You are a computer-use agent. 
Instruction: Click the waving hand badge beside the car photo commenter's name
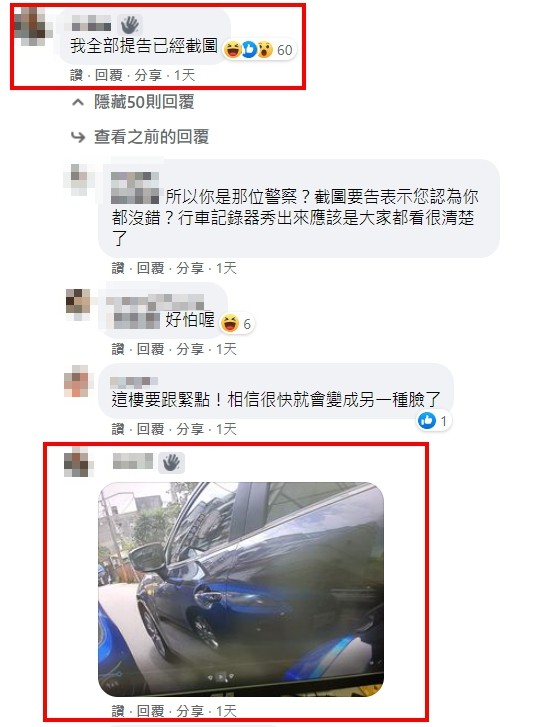tap(172, 462)
